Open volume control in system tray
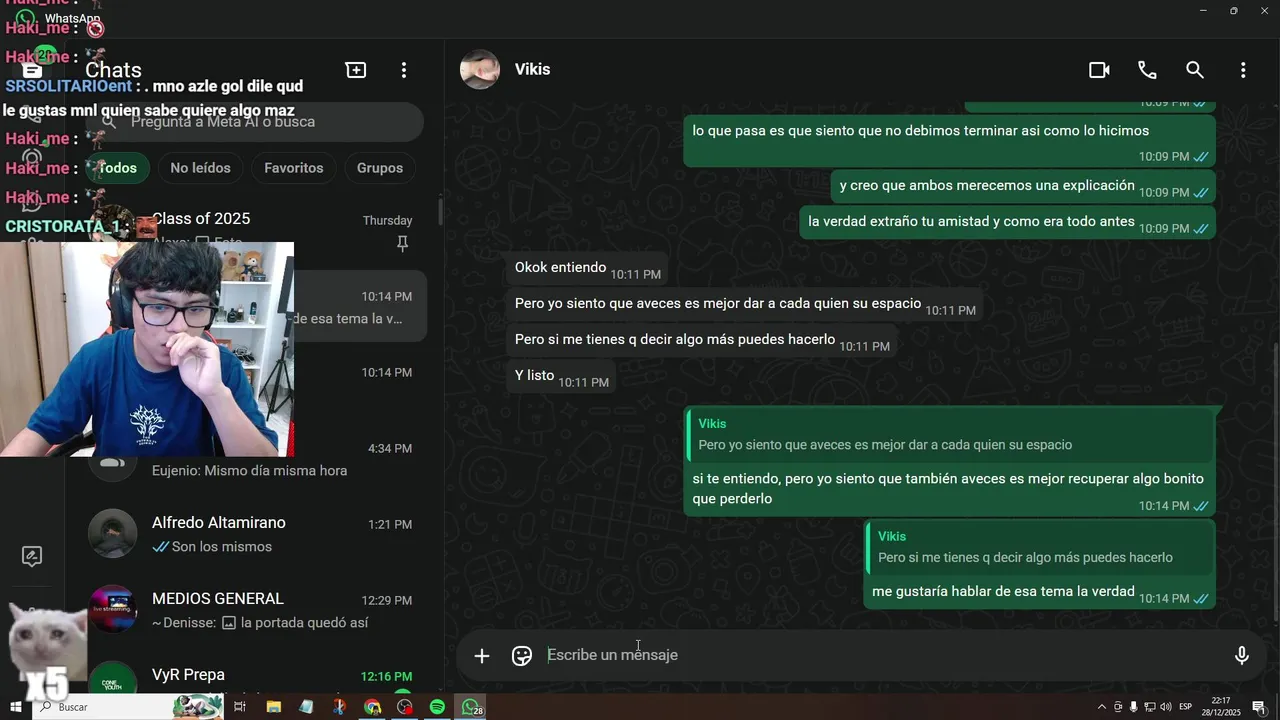Screen dimensions: 1280x720 click(x=1165, y=707)
